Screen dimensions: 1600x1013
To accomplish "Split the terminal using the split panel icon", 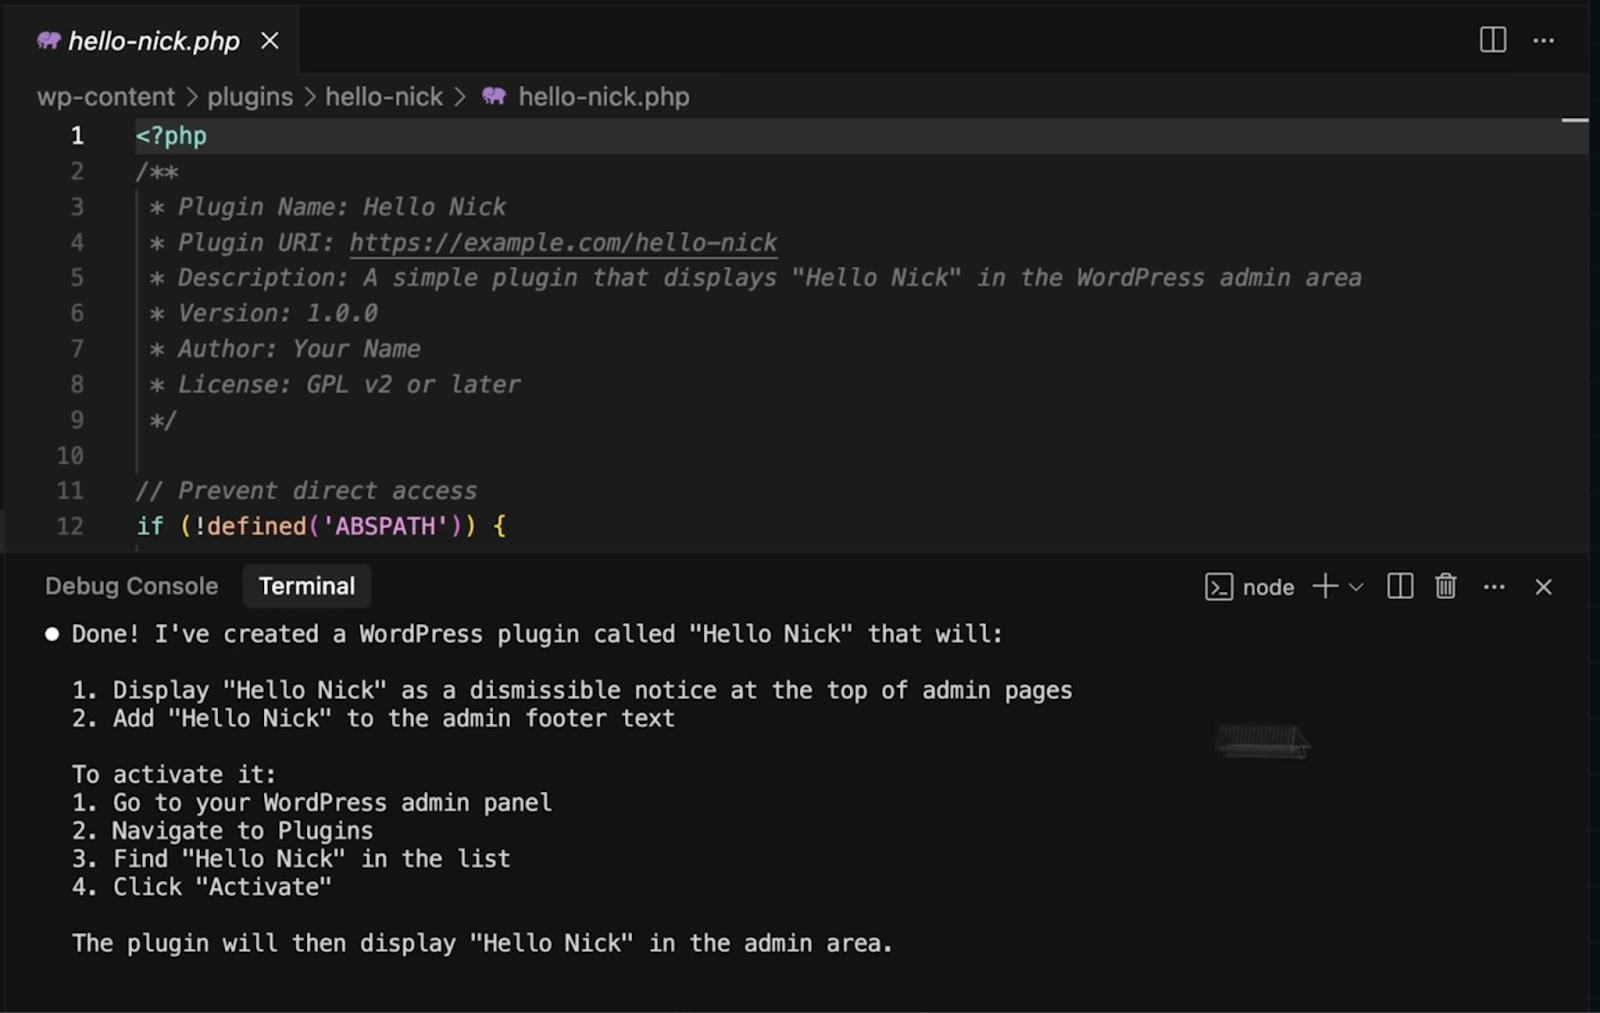I will click(1399, 587).
